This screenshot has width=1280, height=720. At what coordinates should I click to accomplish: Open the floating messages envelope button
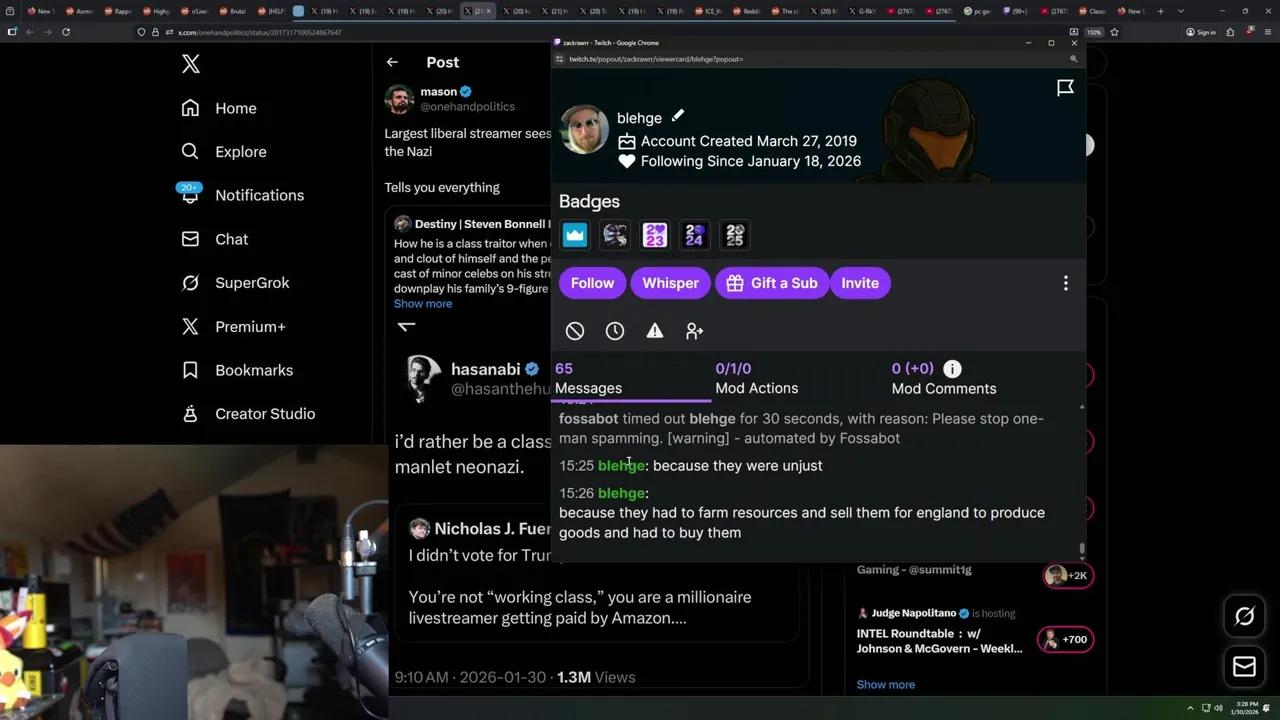1244,666
